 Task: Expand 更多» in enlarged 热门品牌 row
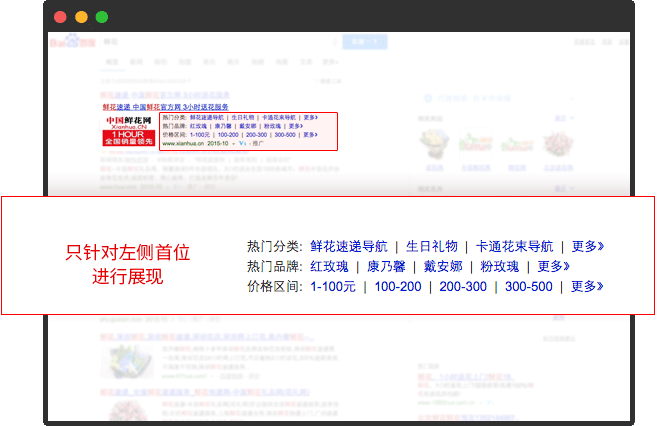coord(553,266)
